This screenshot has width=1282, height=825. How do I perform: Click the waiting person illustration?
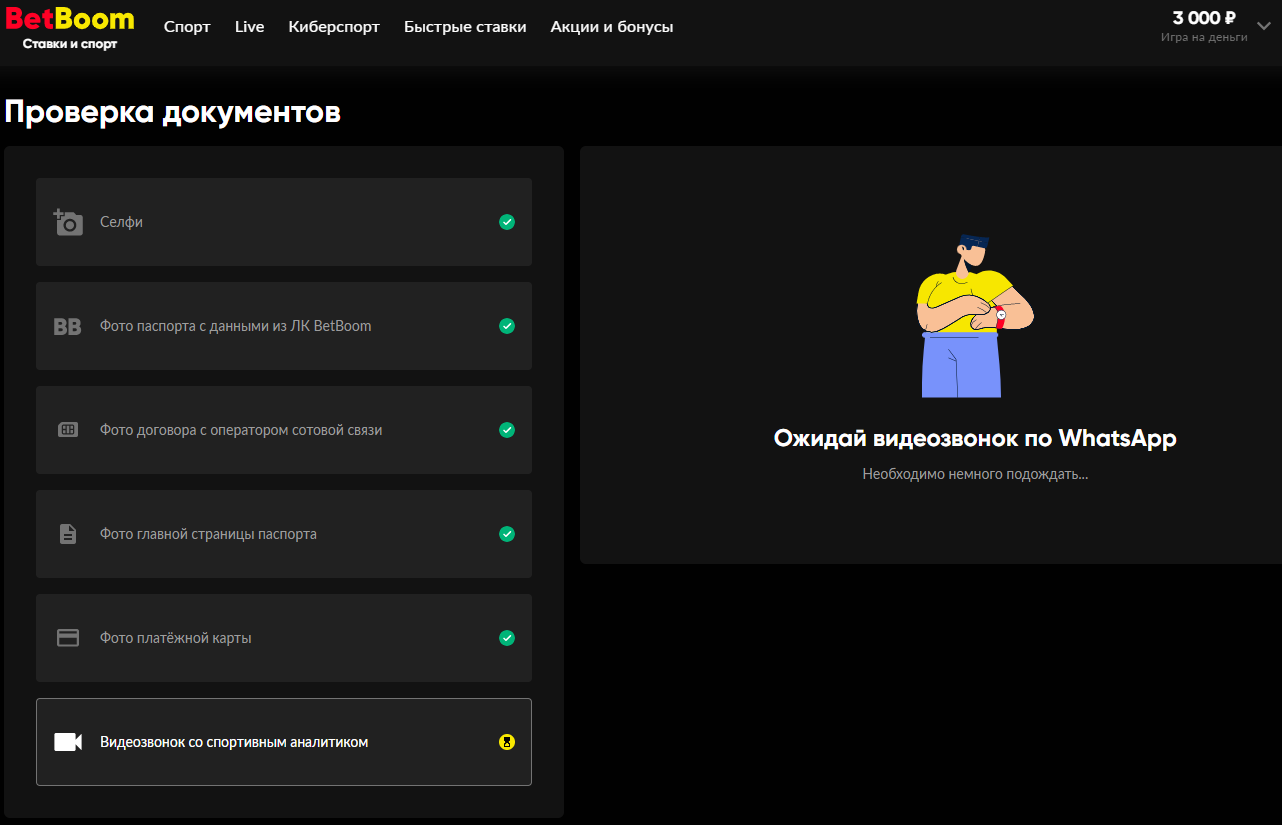click(x=970, y=315)
